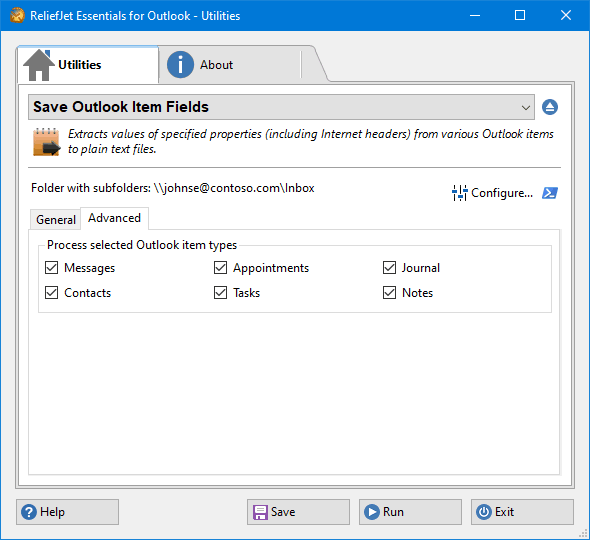Click the Save button

[x=298, y=512]
